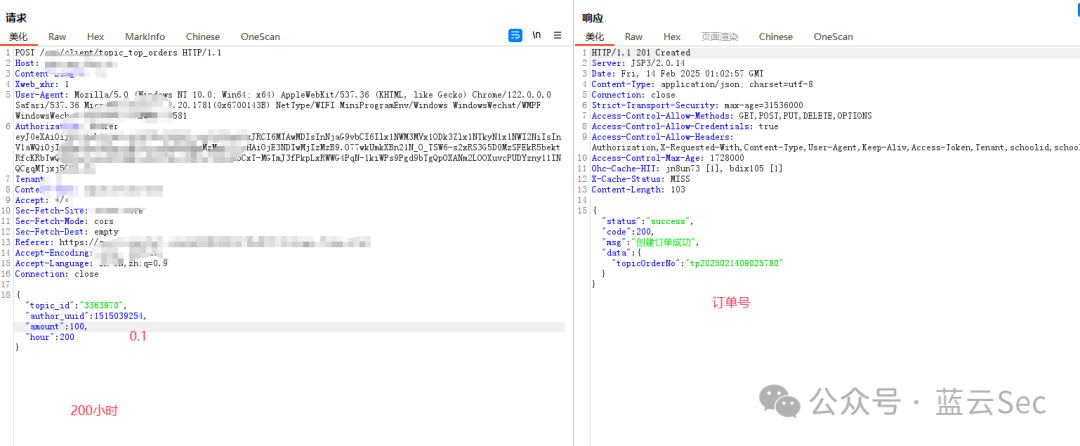Click the Accept-Language header line
1080x446 pixels.
pyautogui.click(x=92, y=264)
